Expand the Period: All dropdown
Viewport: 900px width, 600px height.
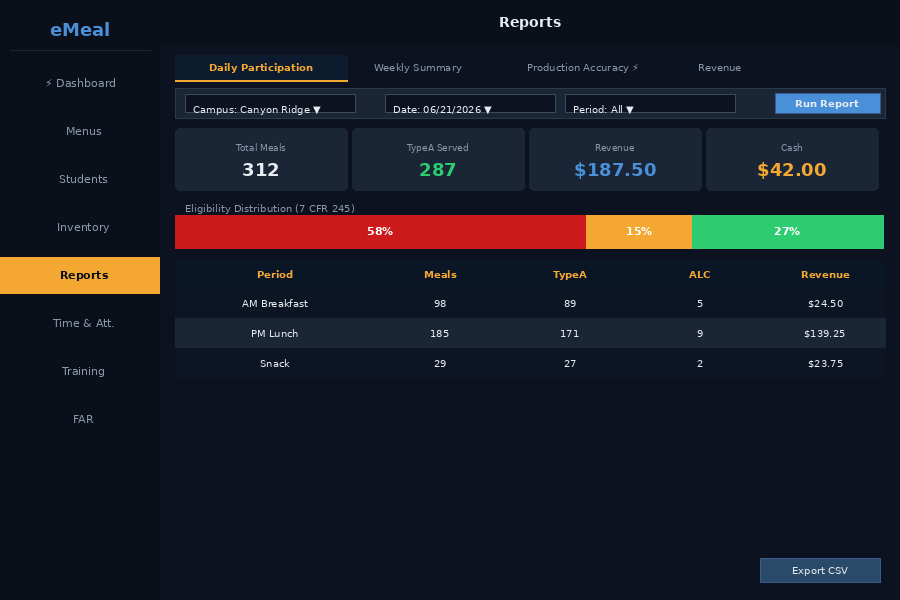650,104
